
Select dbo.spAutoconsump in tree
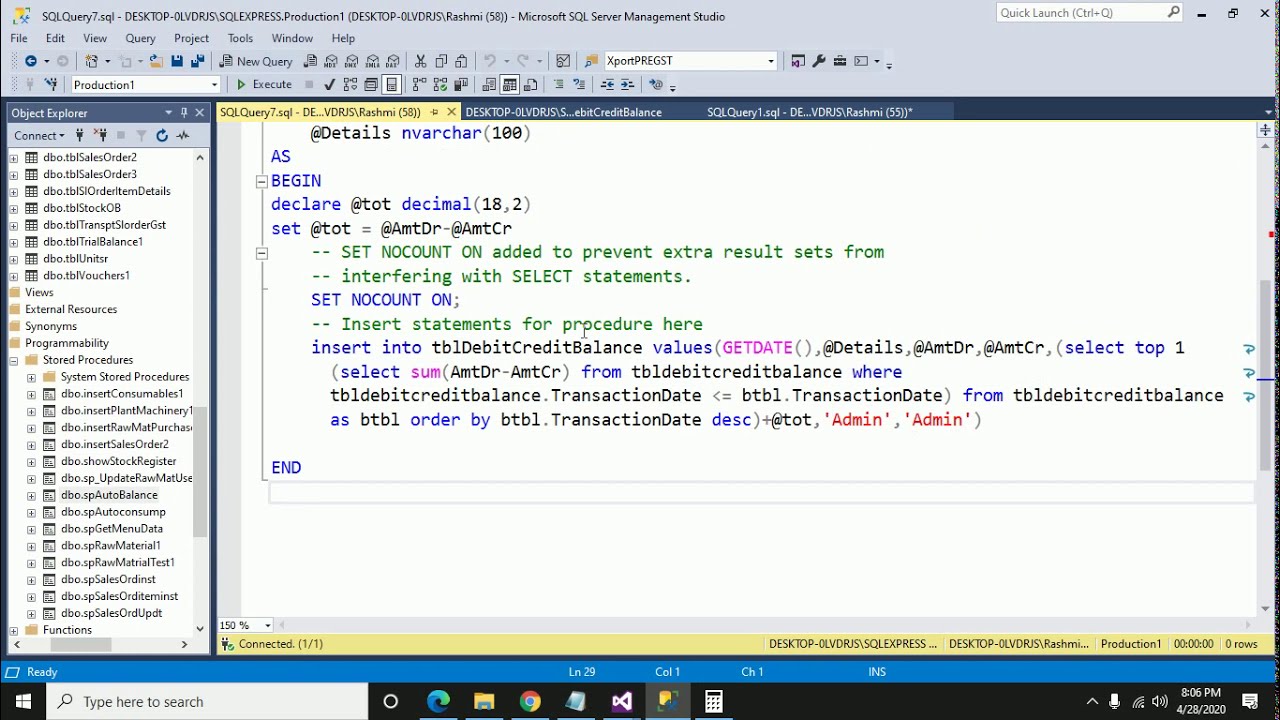coord(113,512)
